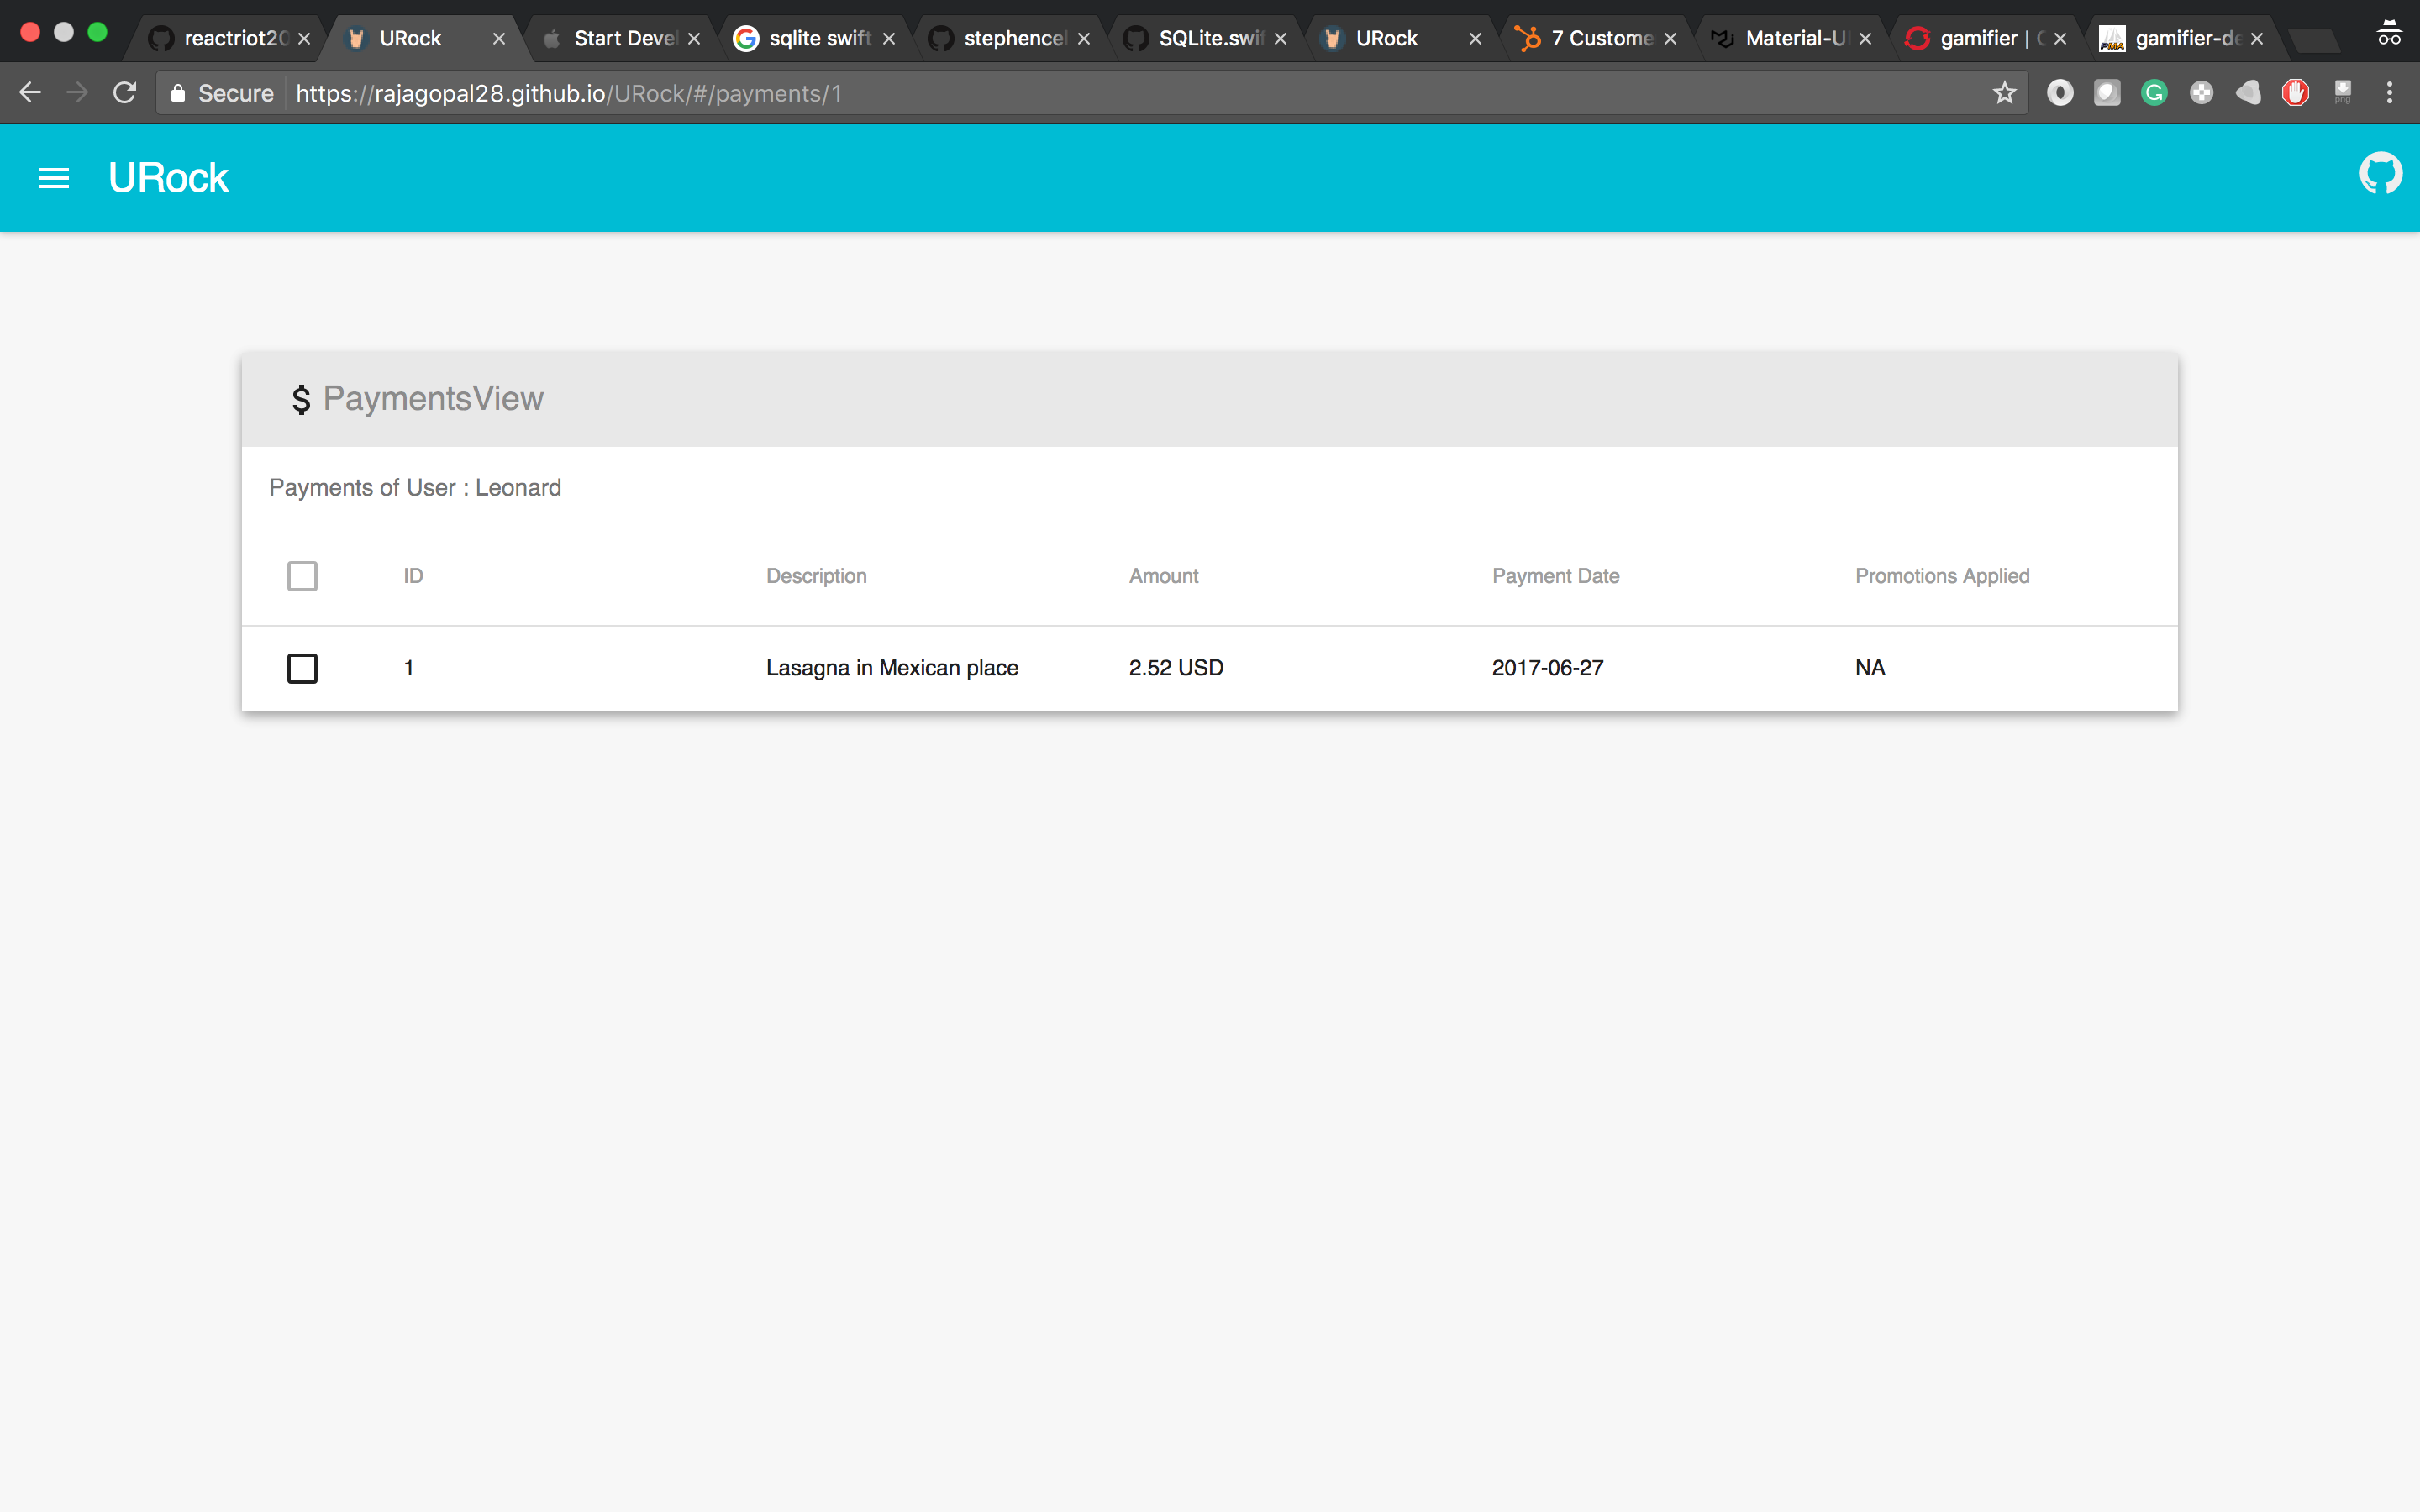Close the 7 Custome tab

[1670, 39]
